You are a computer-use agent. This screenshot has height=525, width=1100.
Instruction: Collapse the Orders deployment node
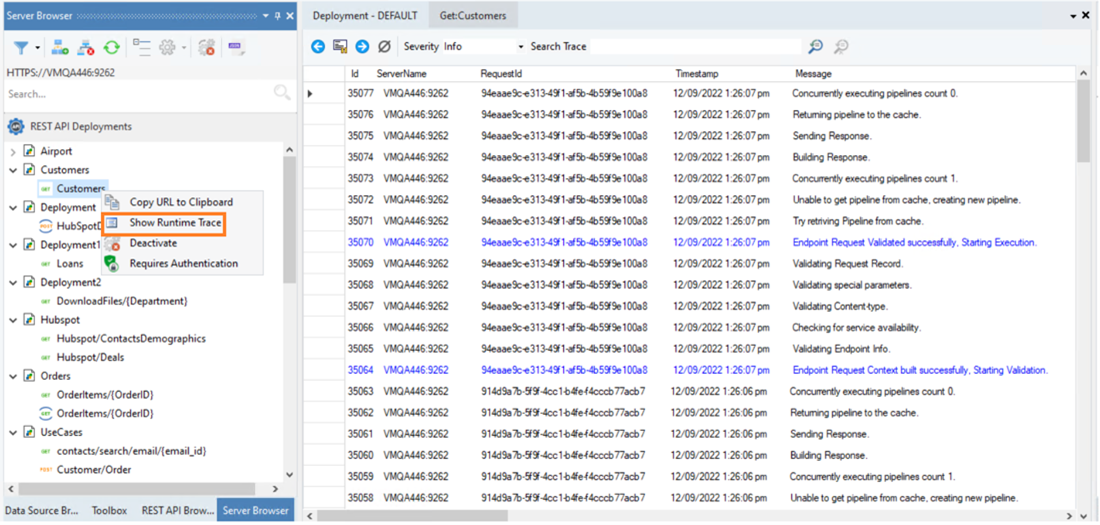coord(13,376)
